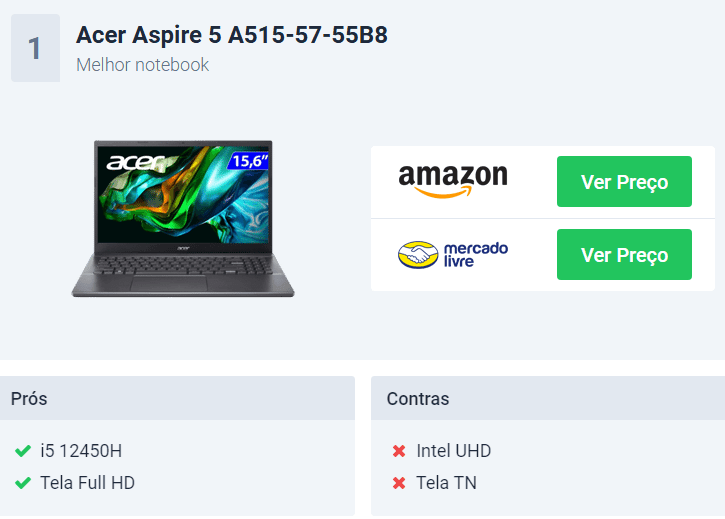The height and width of the screenshot is (519, 725).
Task: Click the 15,6" size label on laptop screen
Action: pyautogui.click(x=249, y=161)
